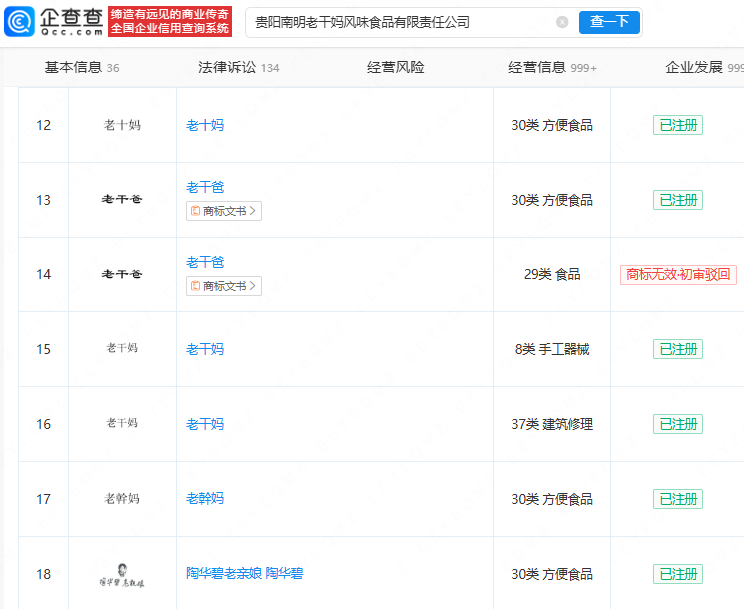The height and width of the screenshot is (609, 744).
Task: Click the 陶华碧 portrait trademark image in row 18
Action: (122, 576)
